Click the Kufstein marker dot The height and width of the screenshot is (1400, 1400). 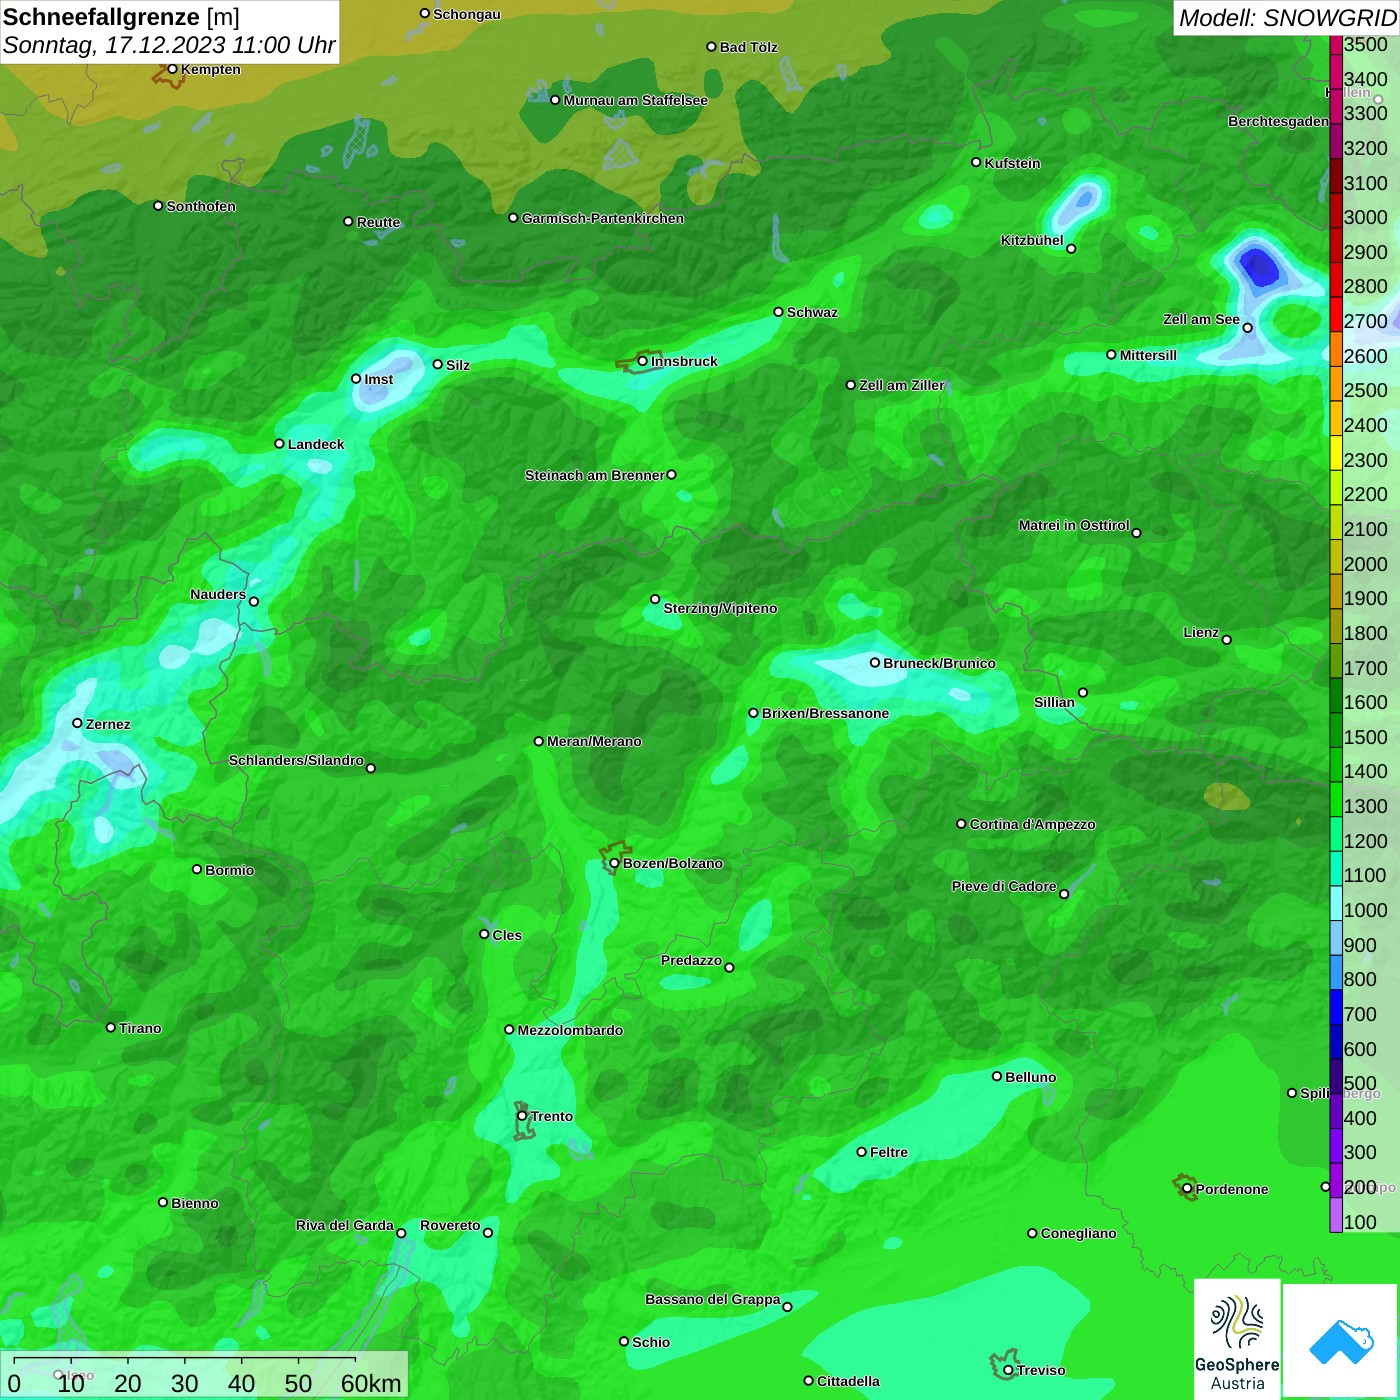[x=976, y=162]
